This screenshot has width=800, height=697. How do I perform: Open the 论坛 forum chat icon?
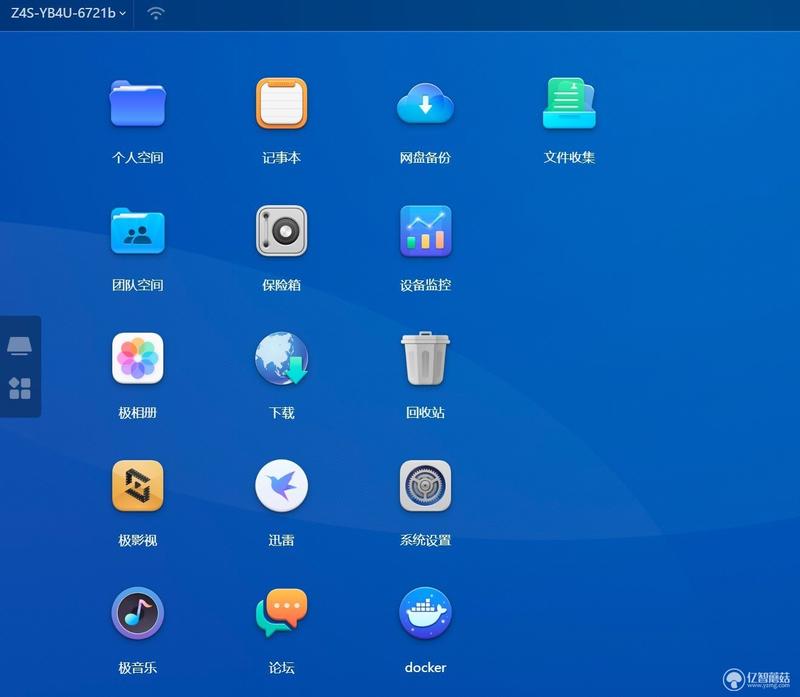pos(282,613)
